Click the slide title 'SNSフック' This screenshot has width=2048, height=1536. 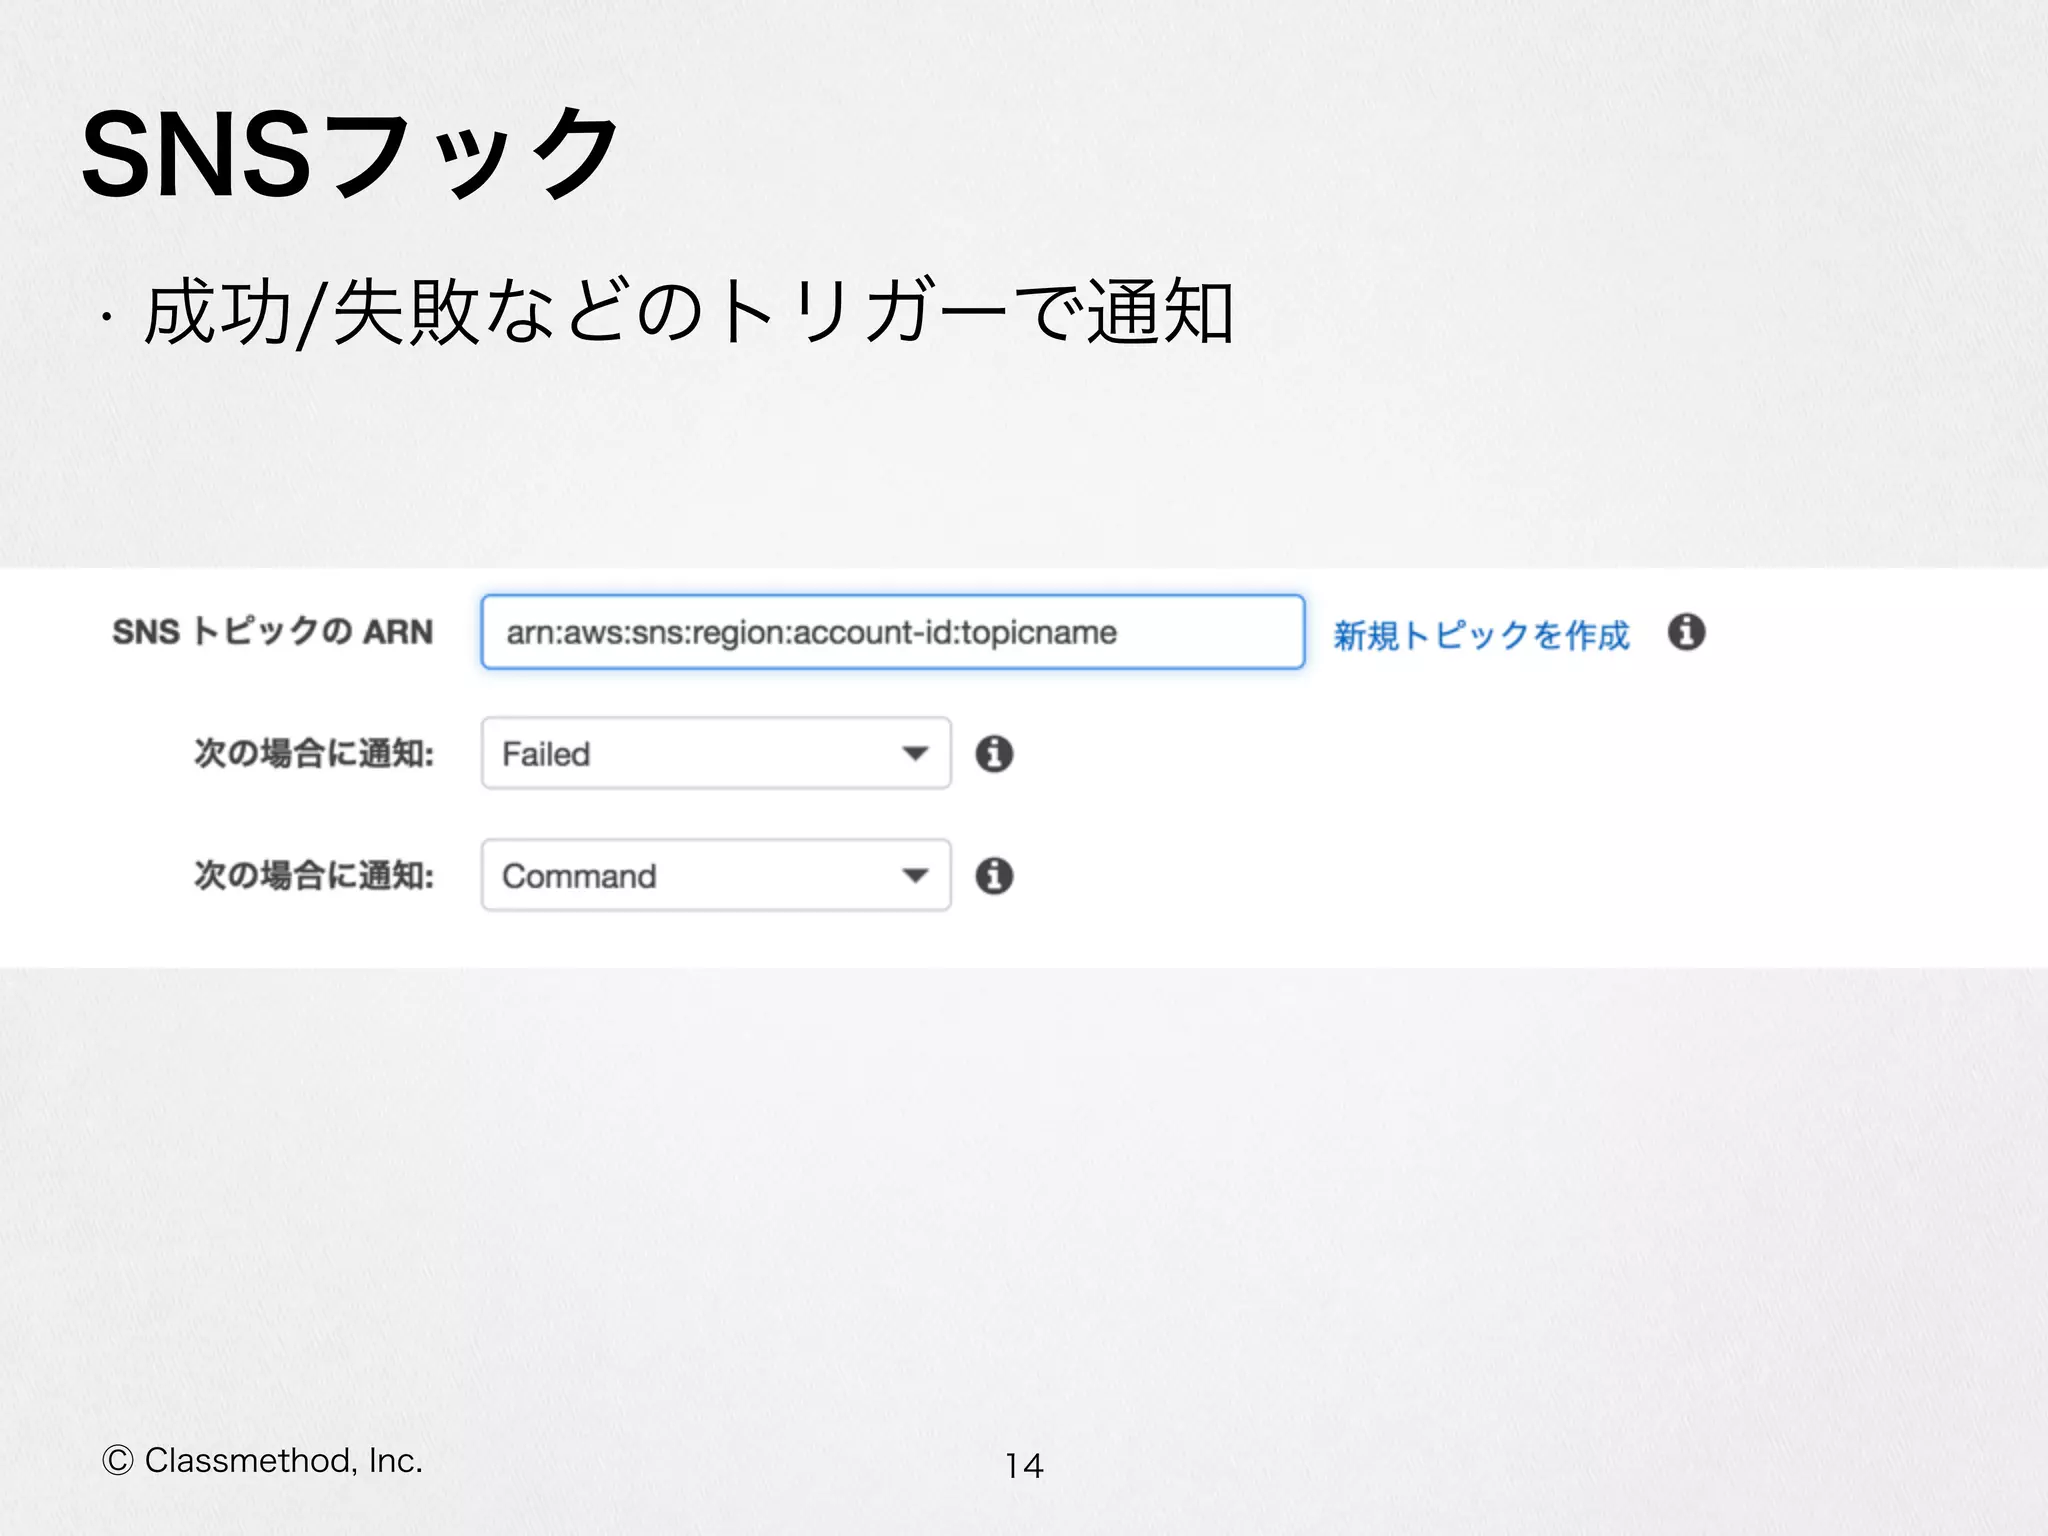coord(350,155)
